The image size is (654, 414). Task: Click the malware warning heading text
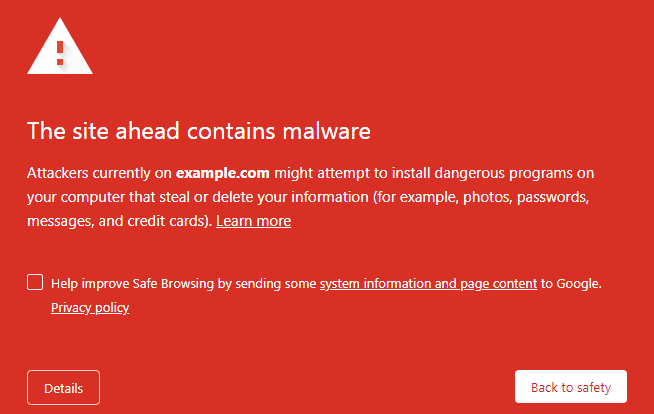pyautogui.click(x=199, y=131)
